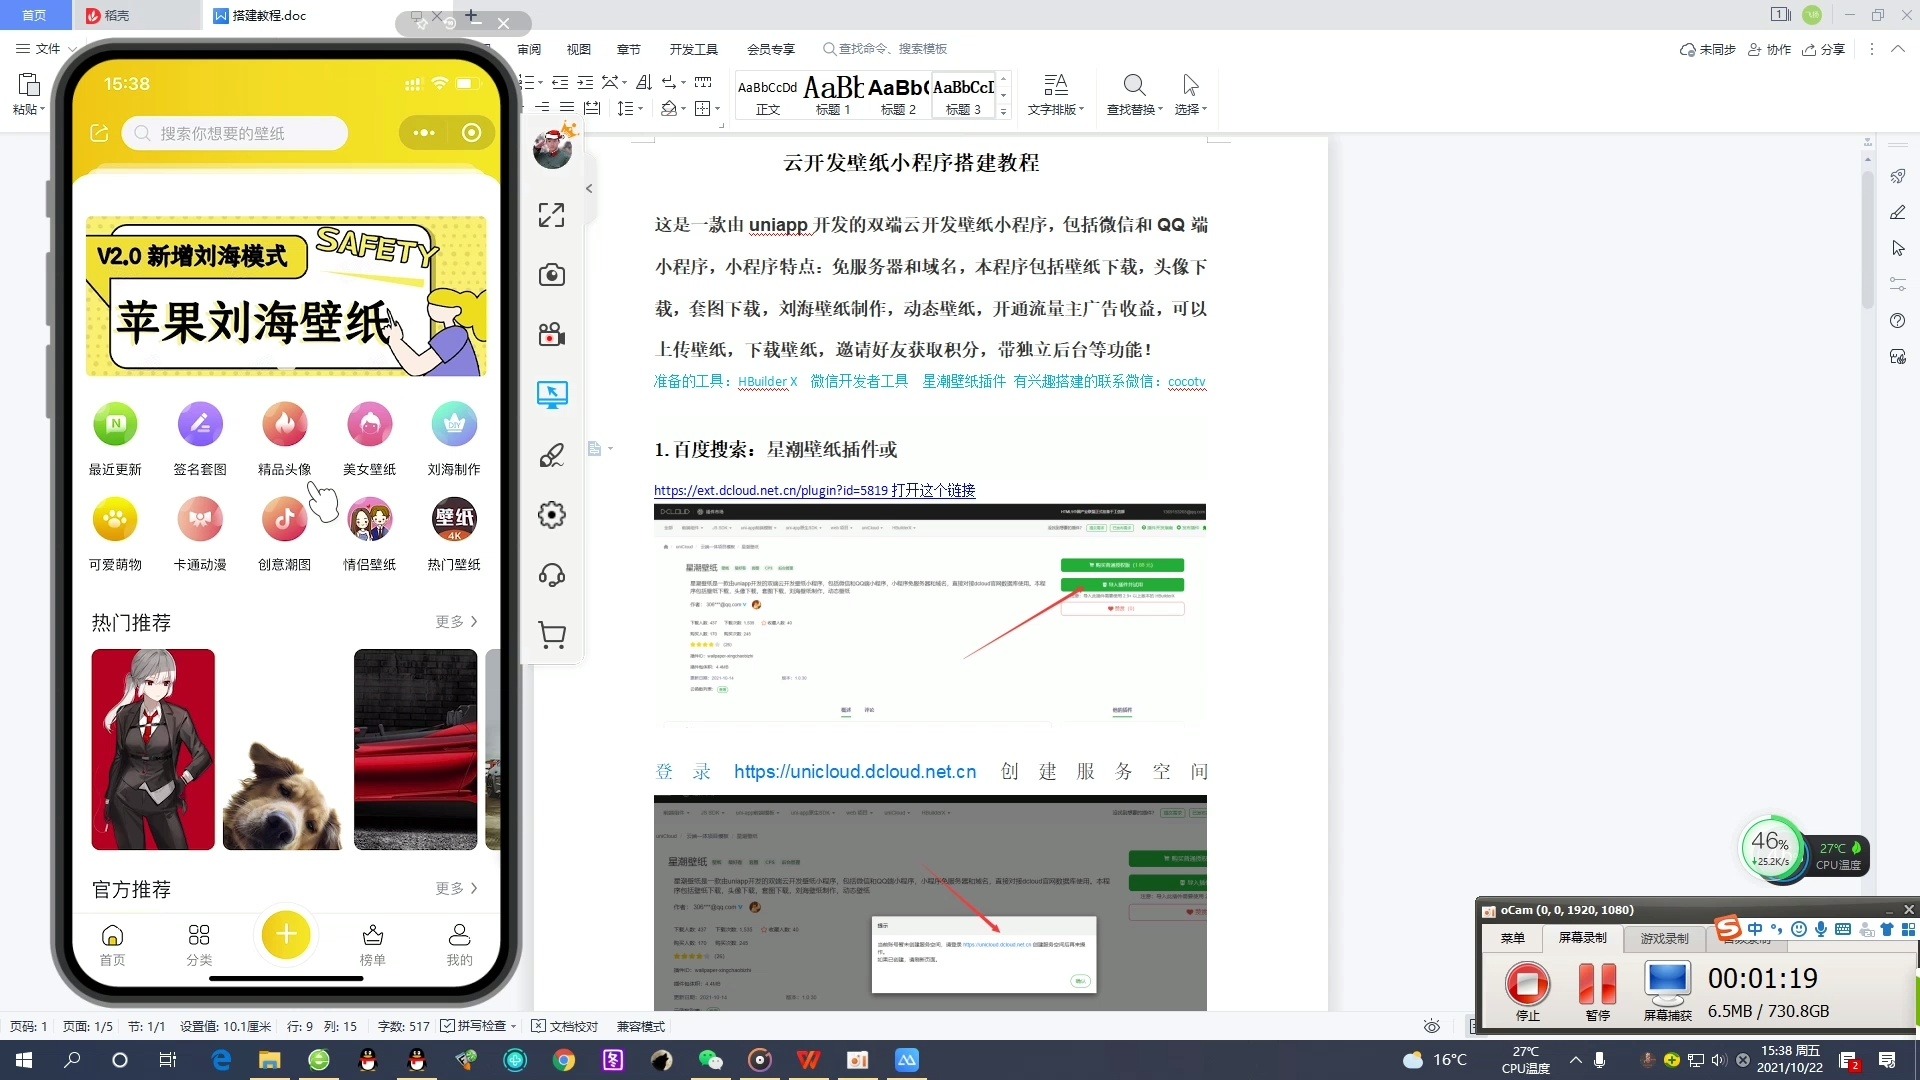Tap the 可爱萌物 paw icon
The width and height of the screenshot is (1920, 1080).
(x=115, y=519)
